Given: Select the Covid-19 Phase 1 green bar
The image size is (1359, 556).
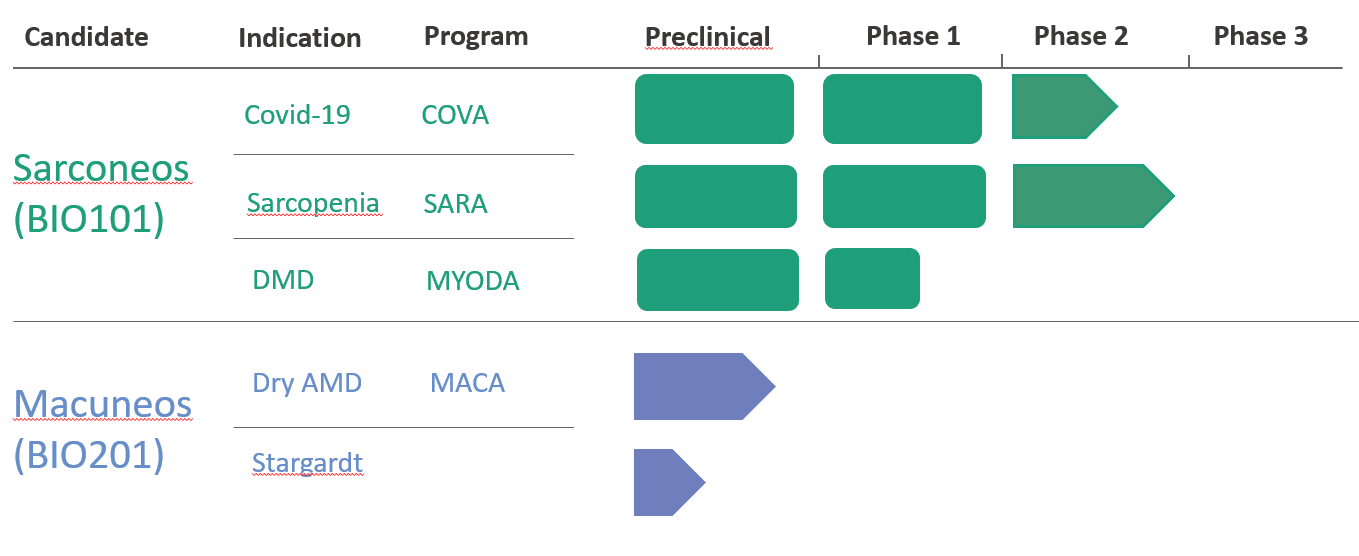Looking at the screenshot, I should coord(902,109).
